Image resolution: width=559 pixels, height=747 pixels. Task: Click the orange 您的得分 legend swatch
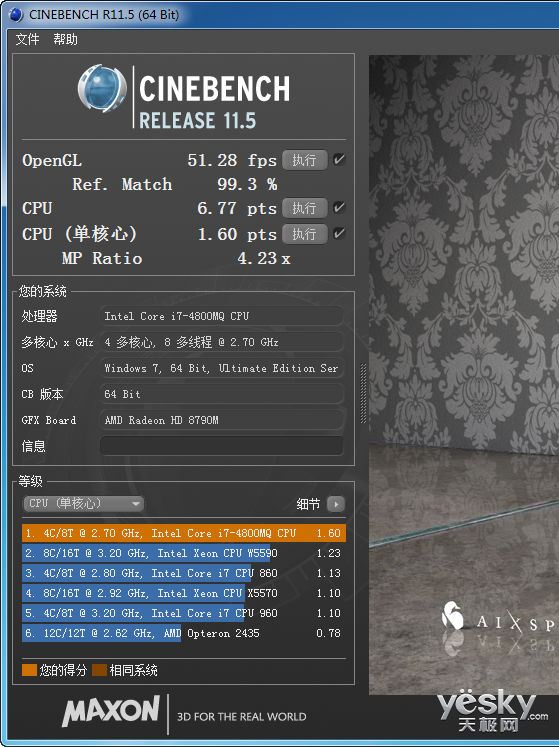click(x=29, y=670)
